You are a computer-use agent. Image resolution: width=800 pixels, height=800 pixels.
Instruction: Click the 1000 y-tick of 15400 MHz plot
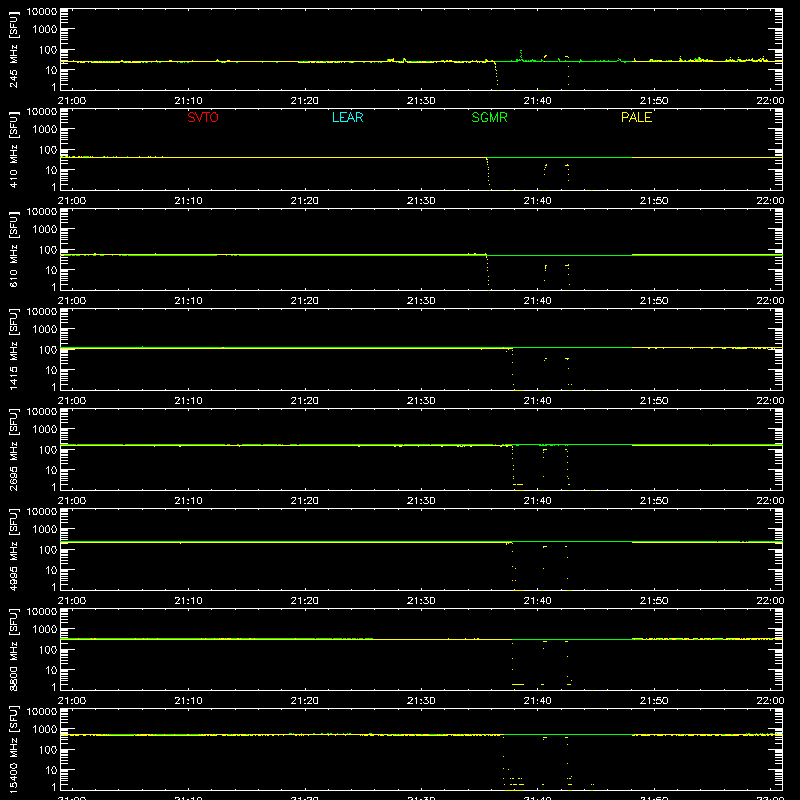click(x=45, y=730)
